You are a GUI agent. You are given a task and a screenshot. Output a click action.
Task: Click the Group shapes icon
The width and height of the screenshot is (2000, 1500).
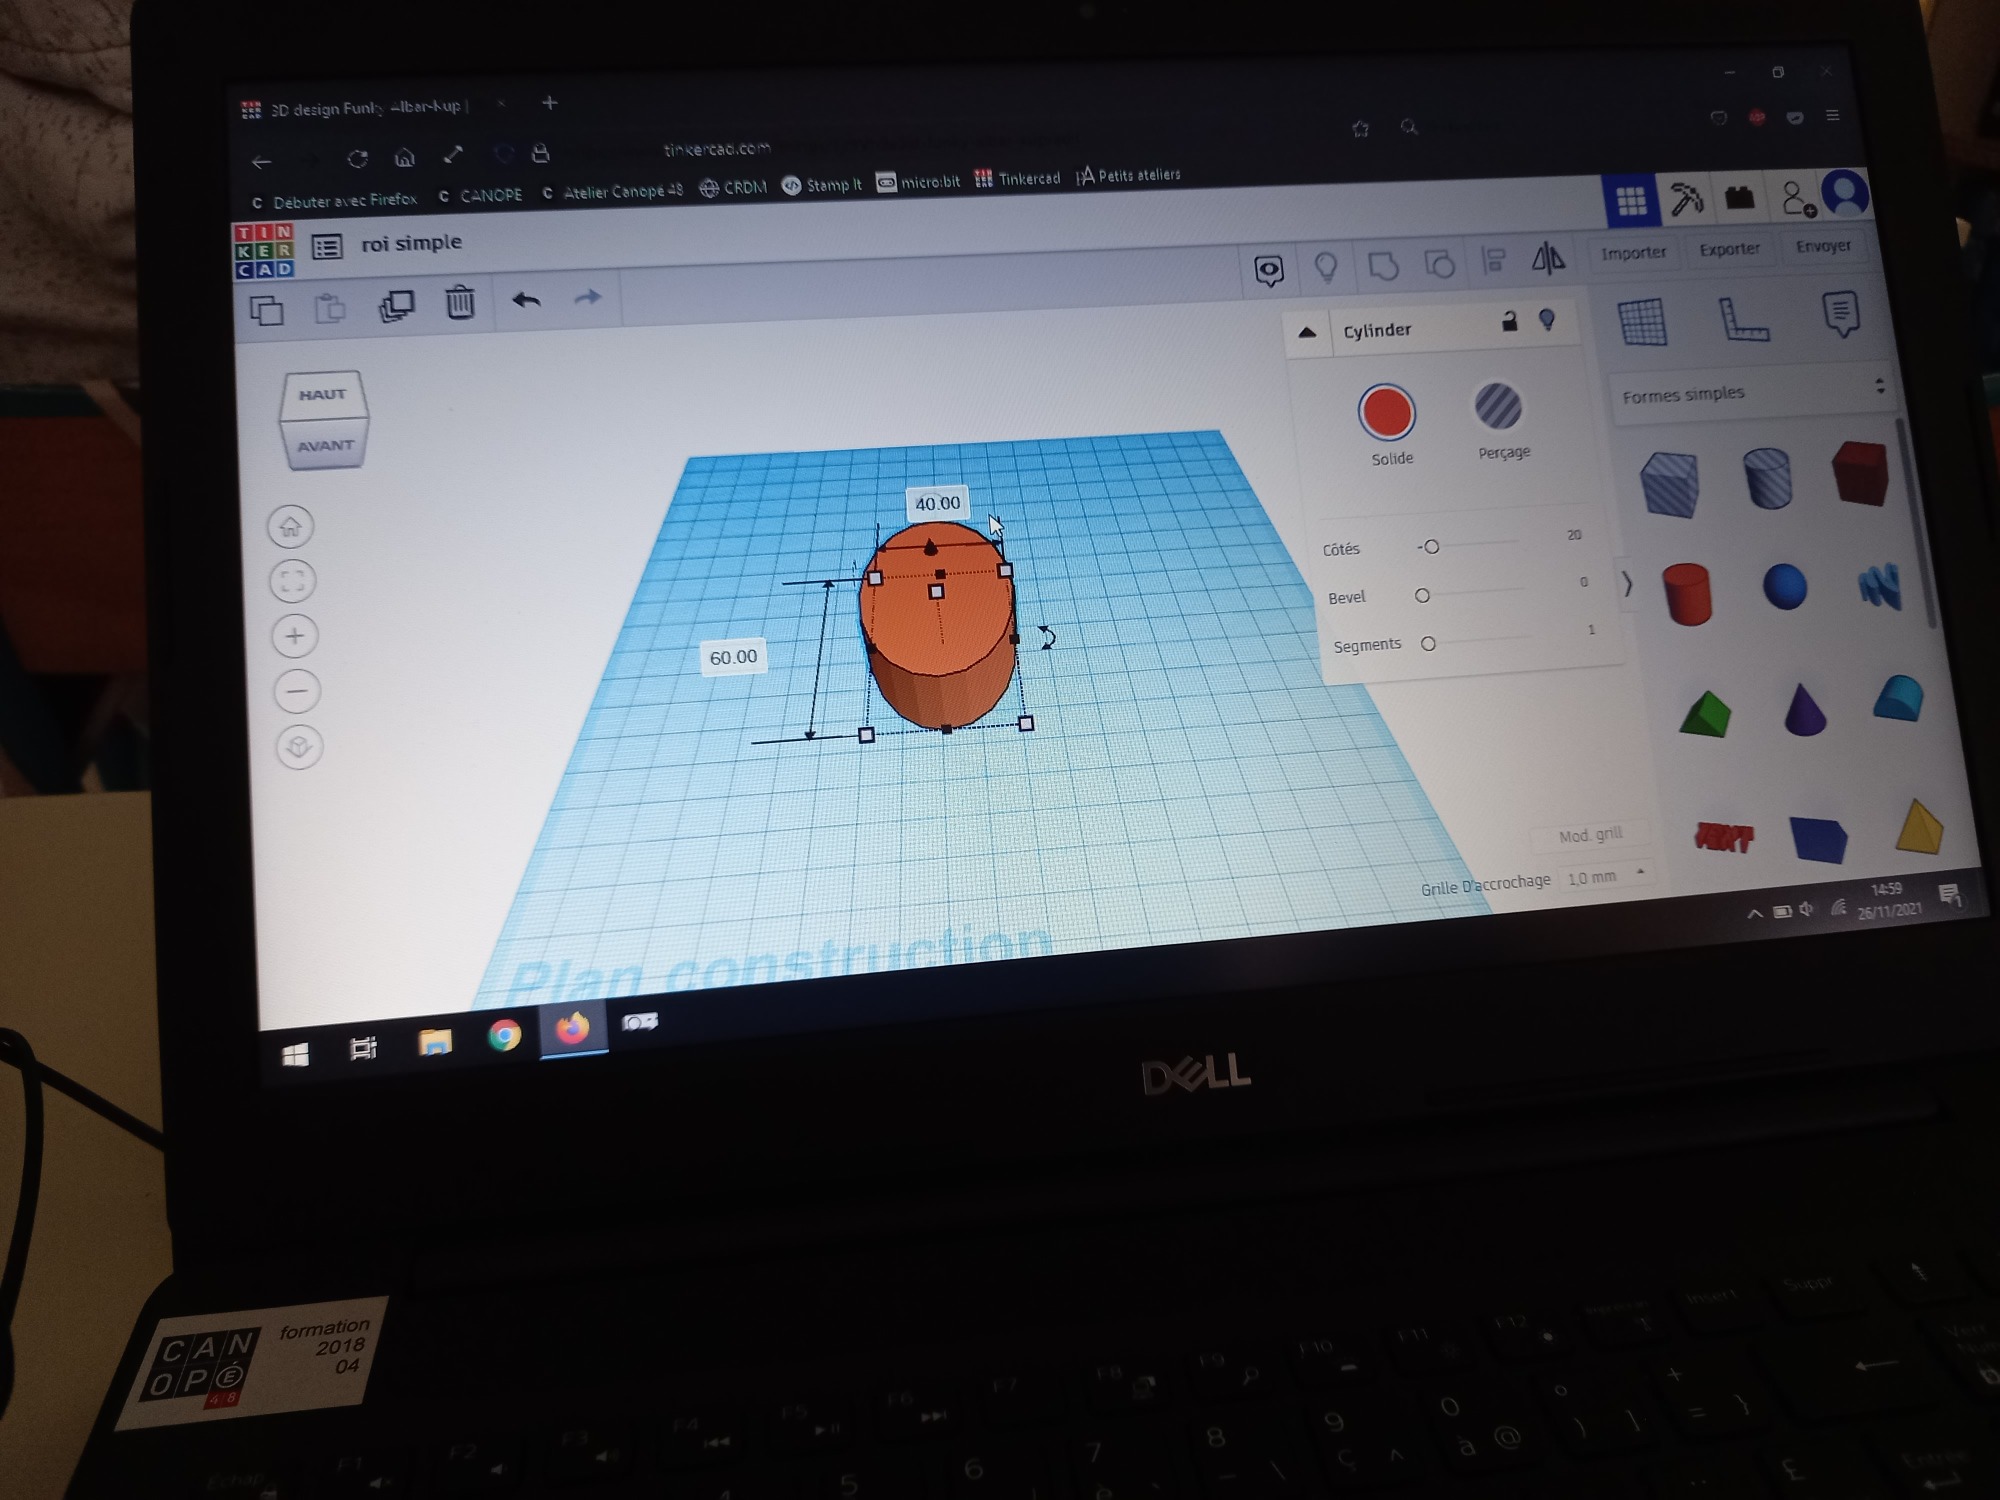point(1383,265)
